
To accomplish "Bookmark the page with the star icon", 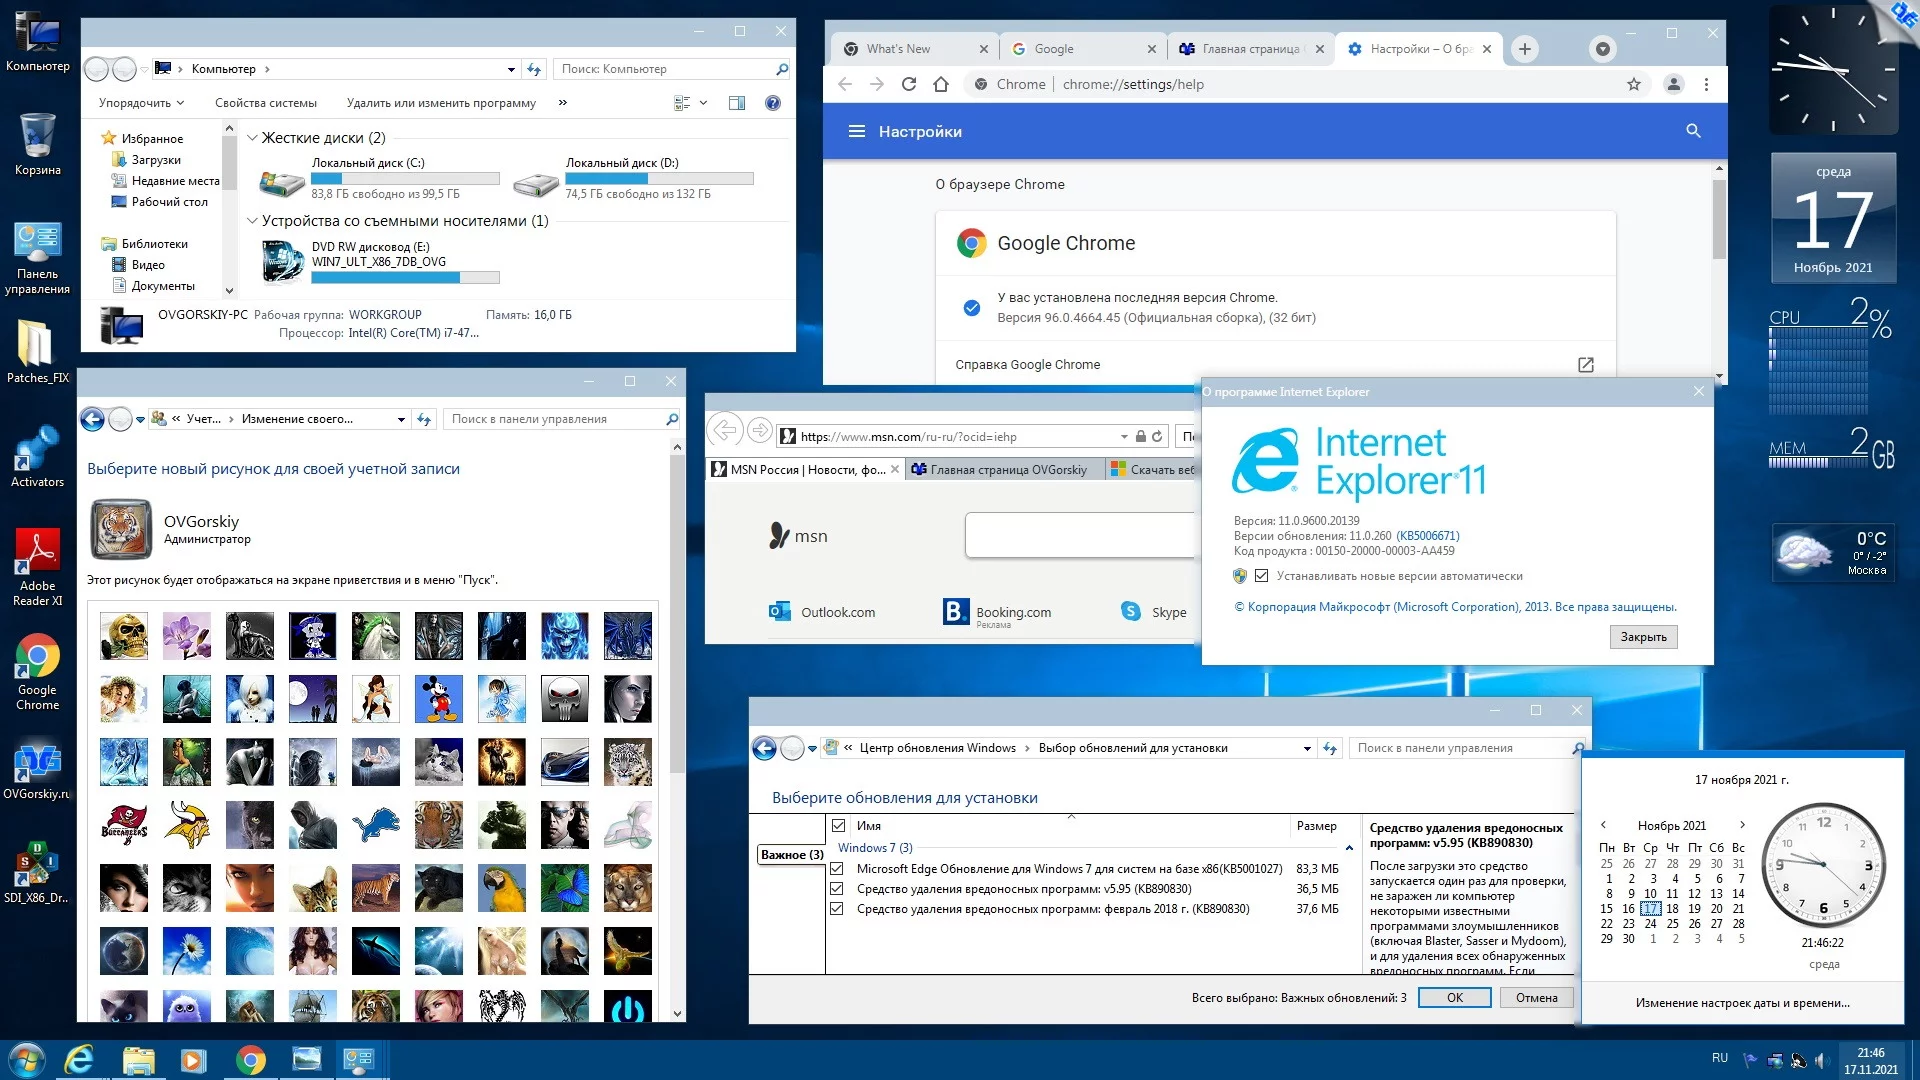I will [x=1634, y=84].
